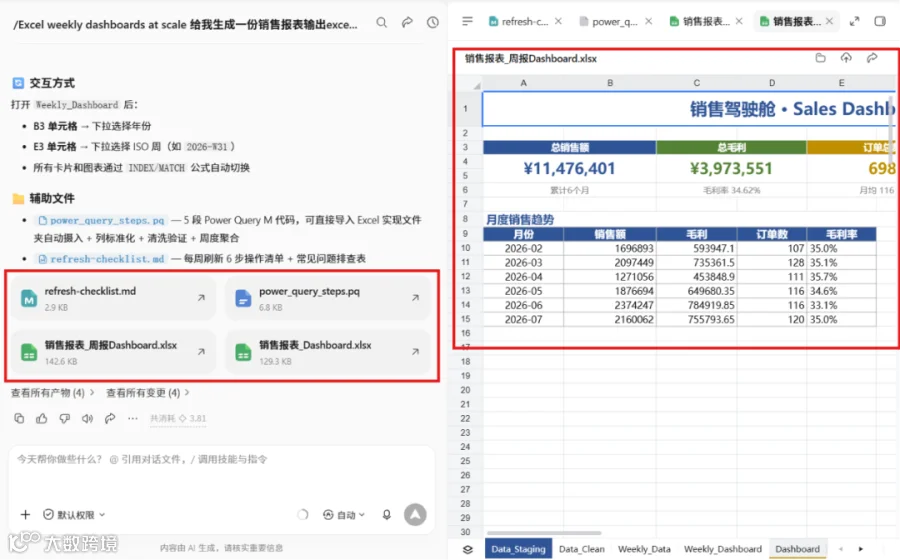900x560 pixels.
Task: Click the 订单数 column header cell
Action: [x=771, y=234]
